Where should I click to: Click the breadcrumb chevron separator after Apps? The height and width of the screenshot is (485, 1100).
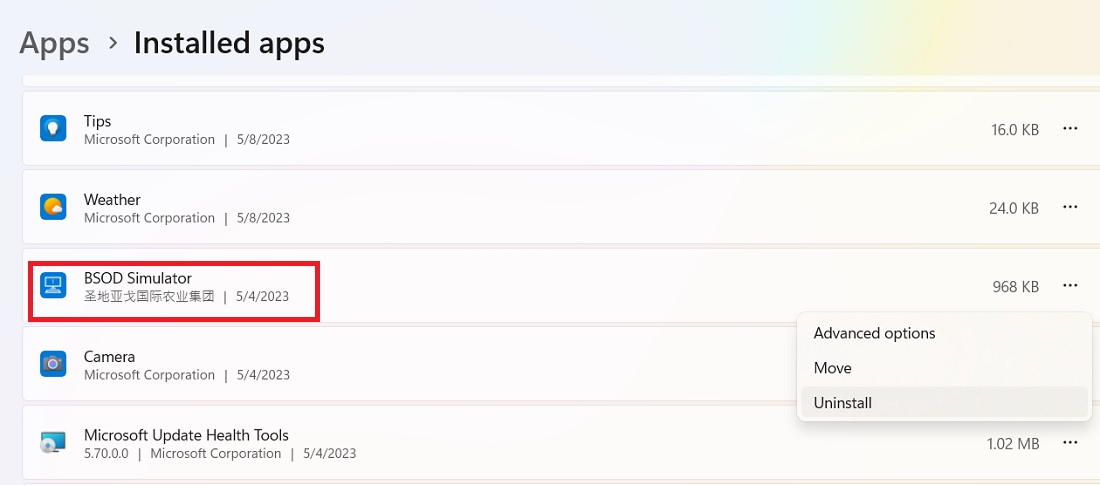click(113, 44)
